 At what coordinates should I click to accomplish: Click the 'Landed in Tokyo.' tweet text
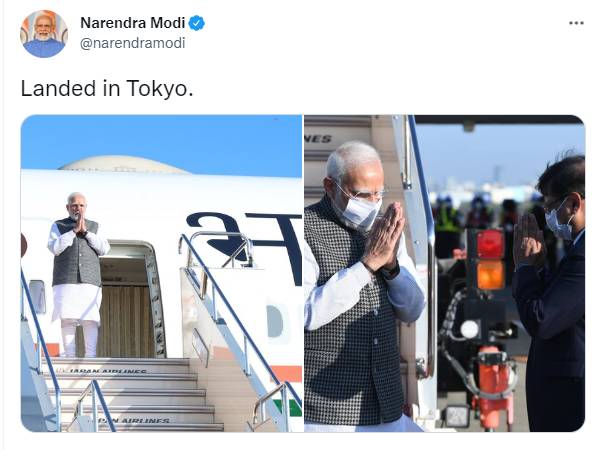pyautogui.click(x=107, y=88)
